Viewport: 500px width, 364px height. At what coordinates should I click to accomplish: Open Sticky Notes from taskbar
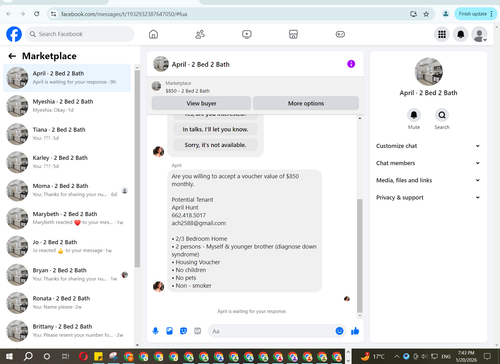click(x=98, y=356)
